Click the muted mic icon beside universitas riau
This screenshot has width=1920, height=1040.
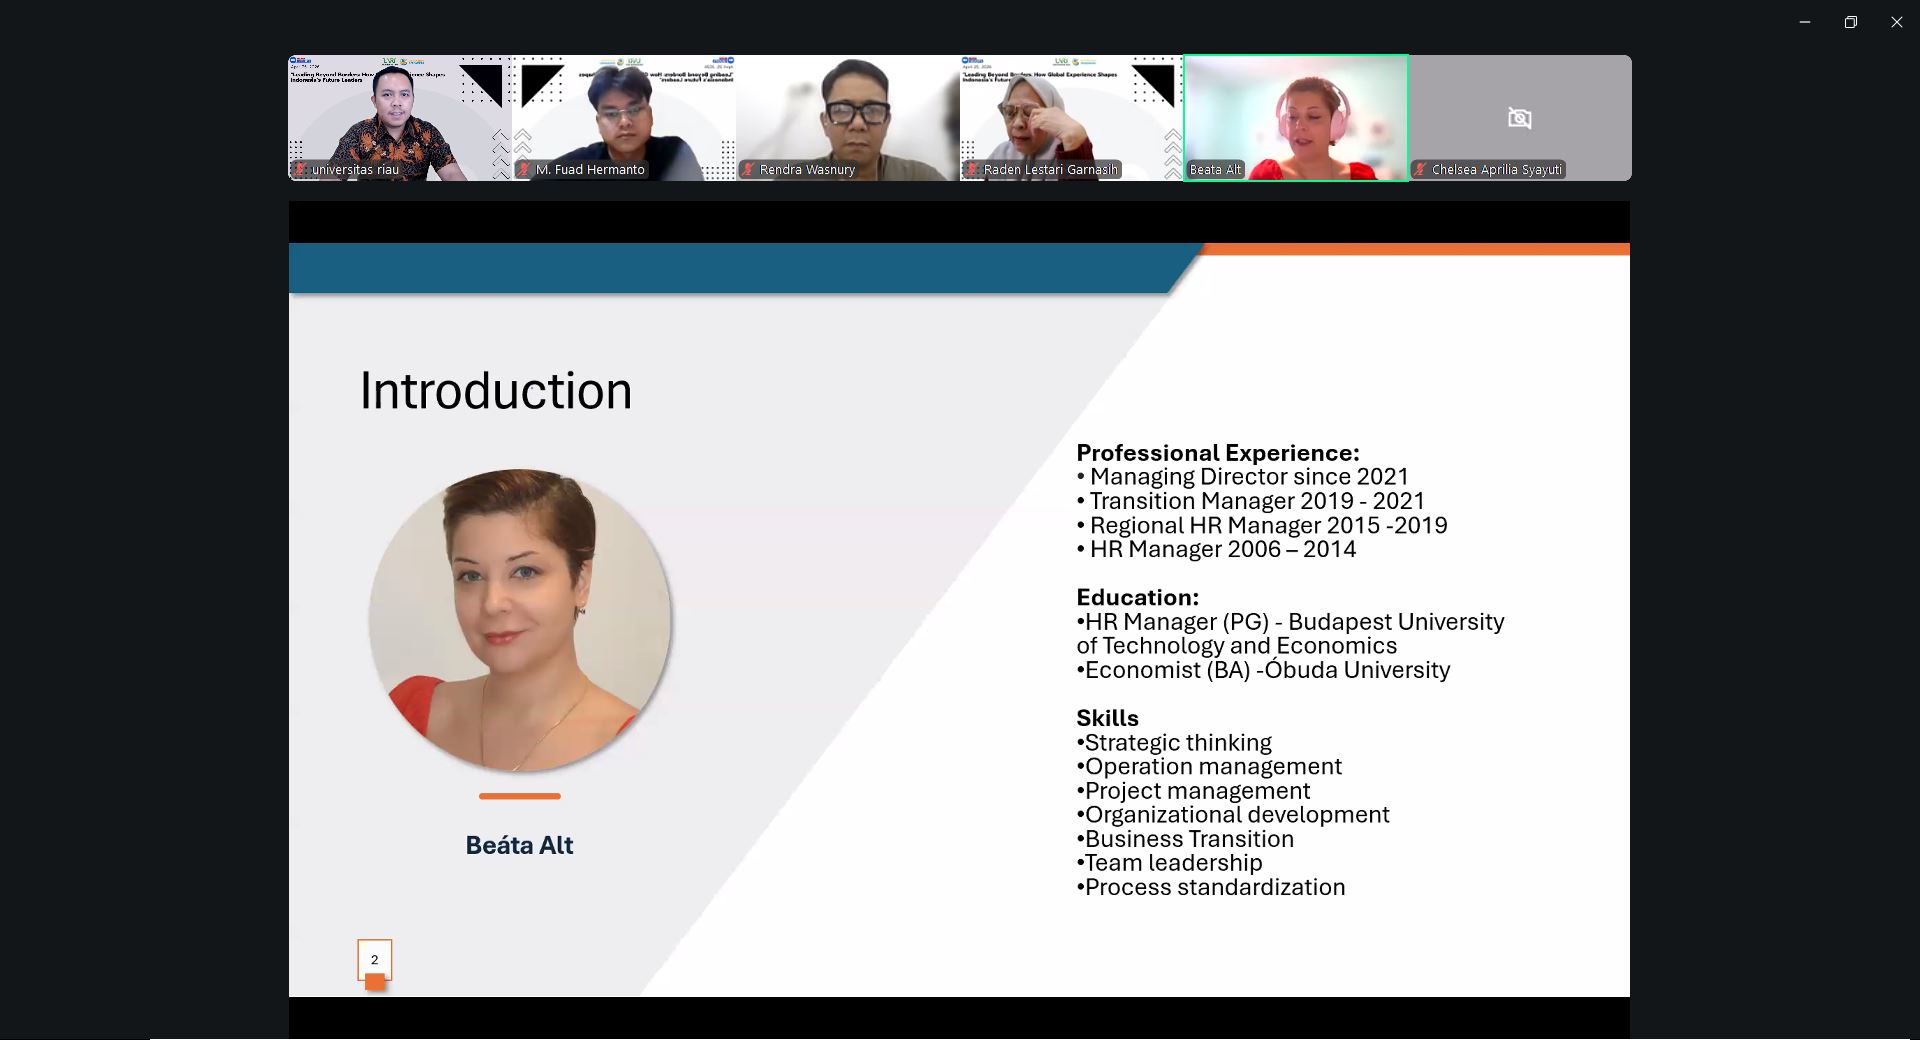coord(300,170)
